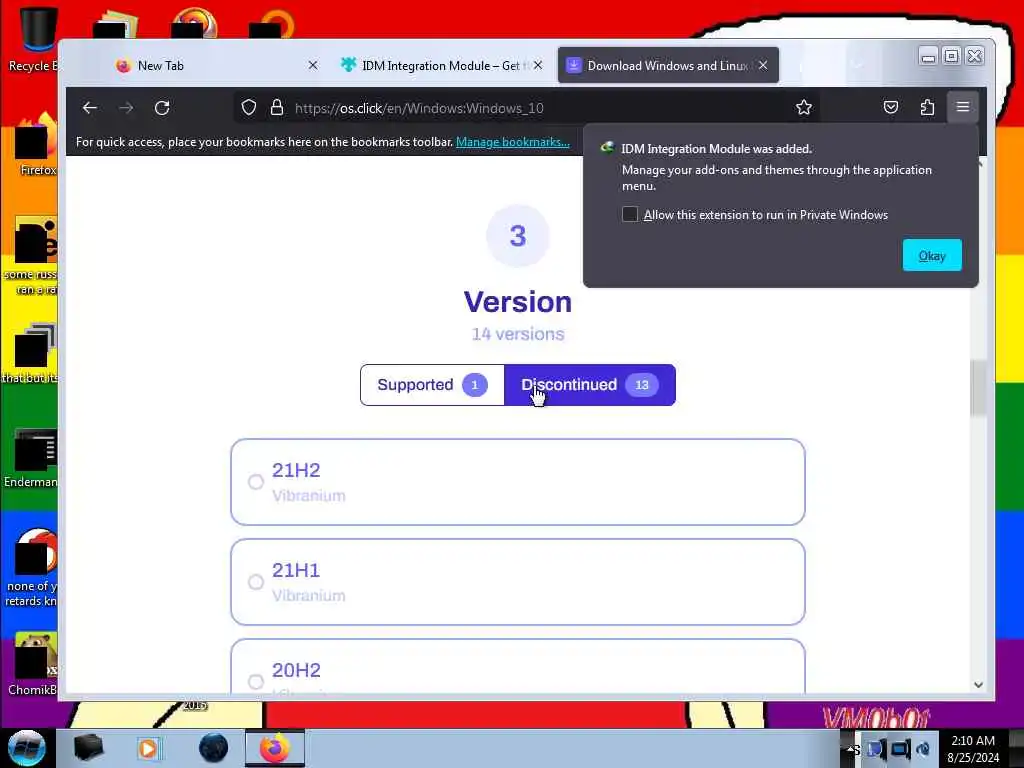Open the Extensions puzzle-piece icon
This screenshot has height=768, width=1024.
click(x=927, y=108)
